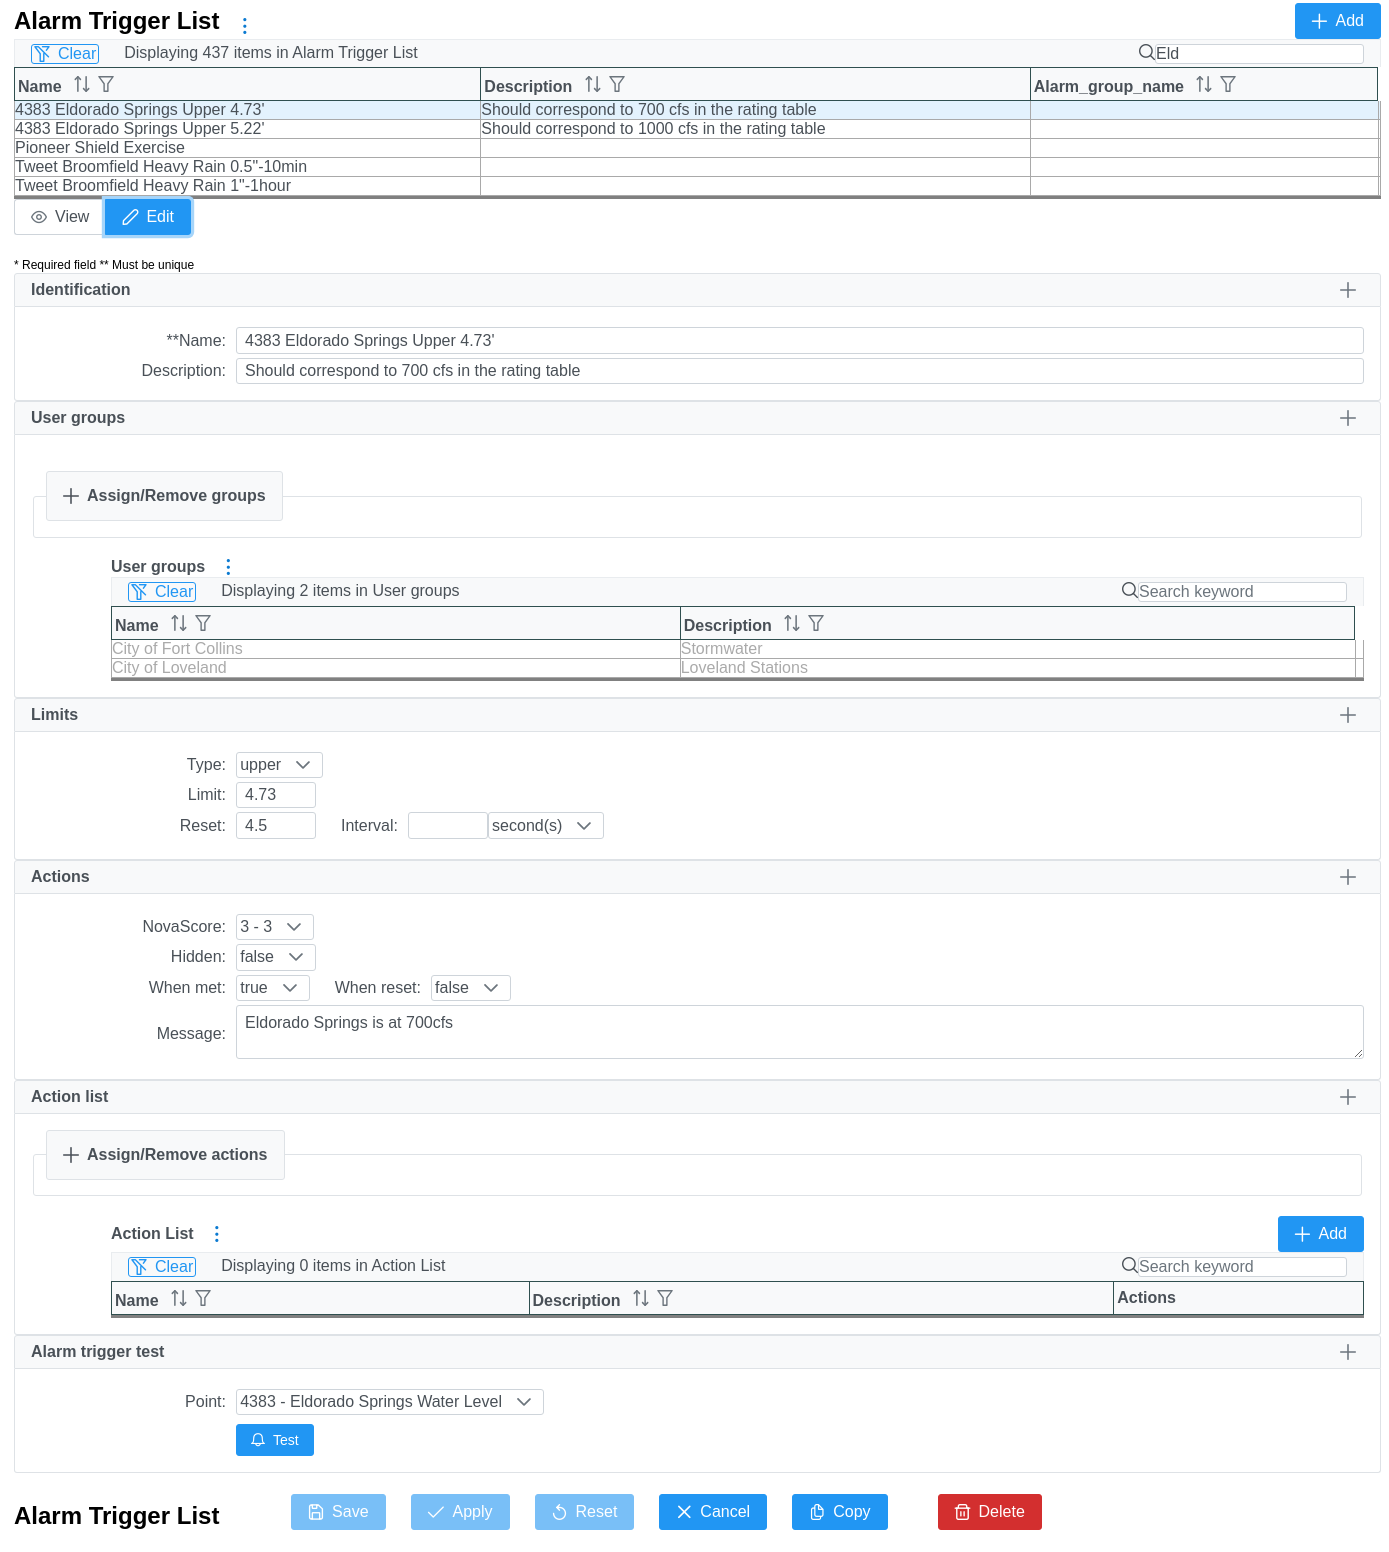Viewport: 1389px width, 1552px height.
Task: Expand the NovaScore dropdown
Action: (274, 927)
